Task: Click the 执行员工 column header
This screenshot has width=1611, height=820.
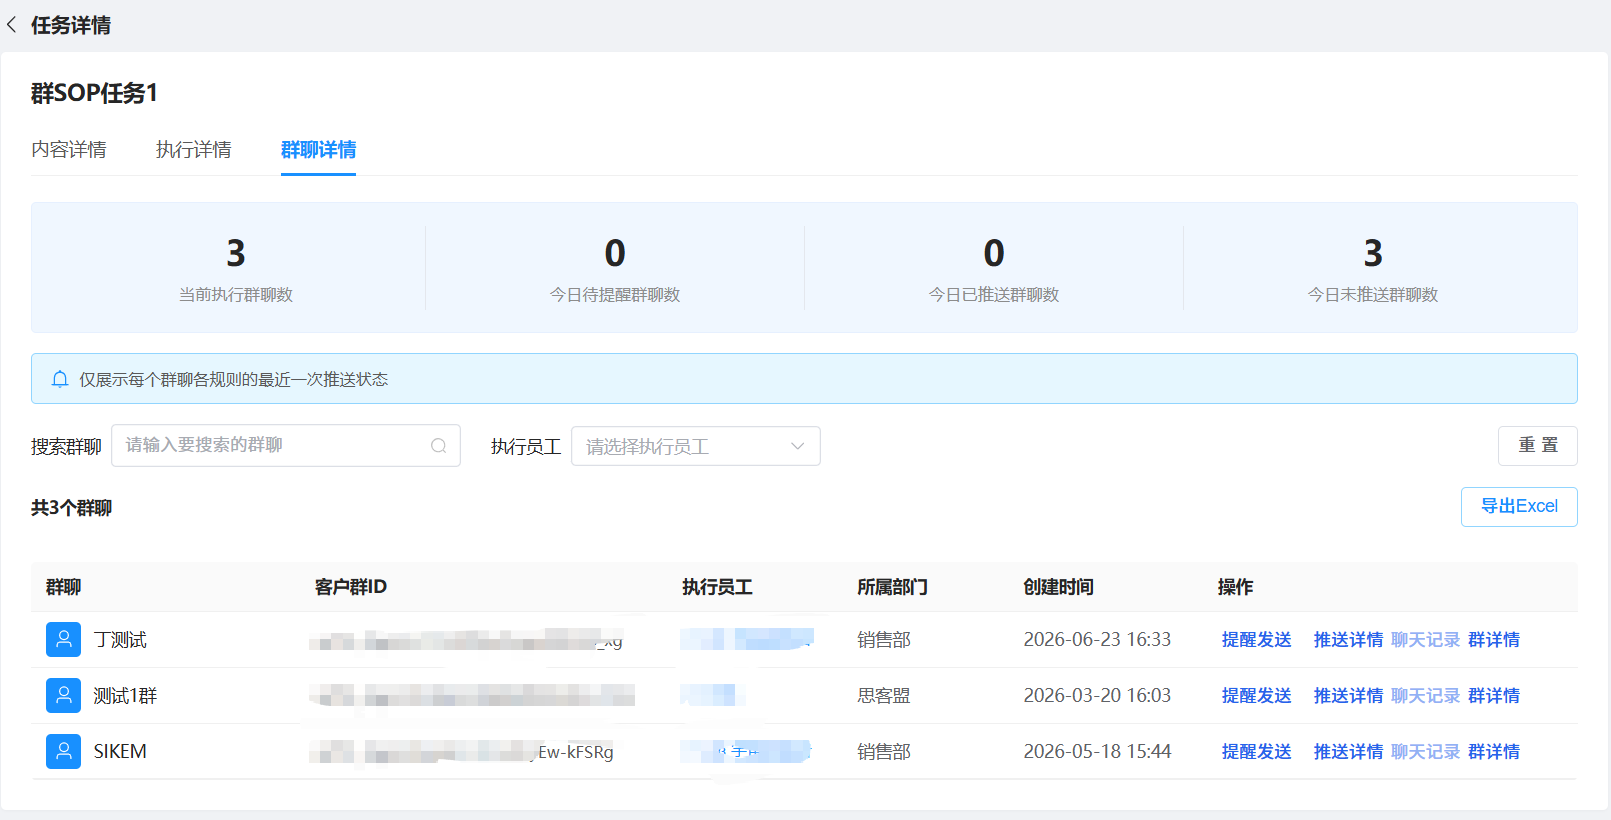Action: (x=717, y=587)
